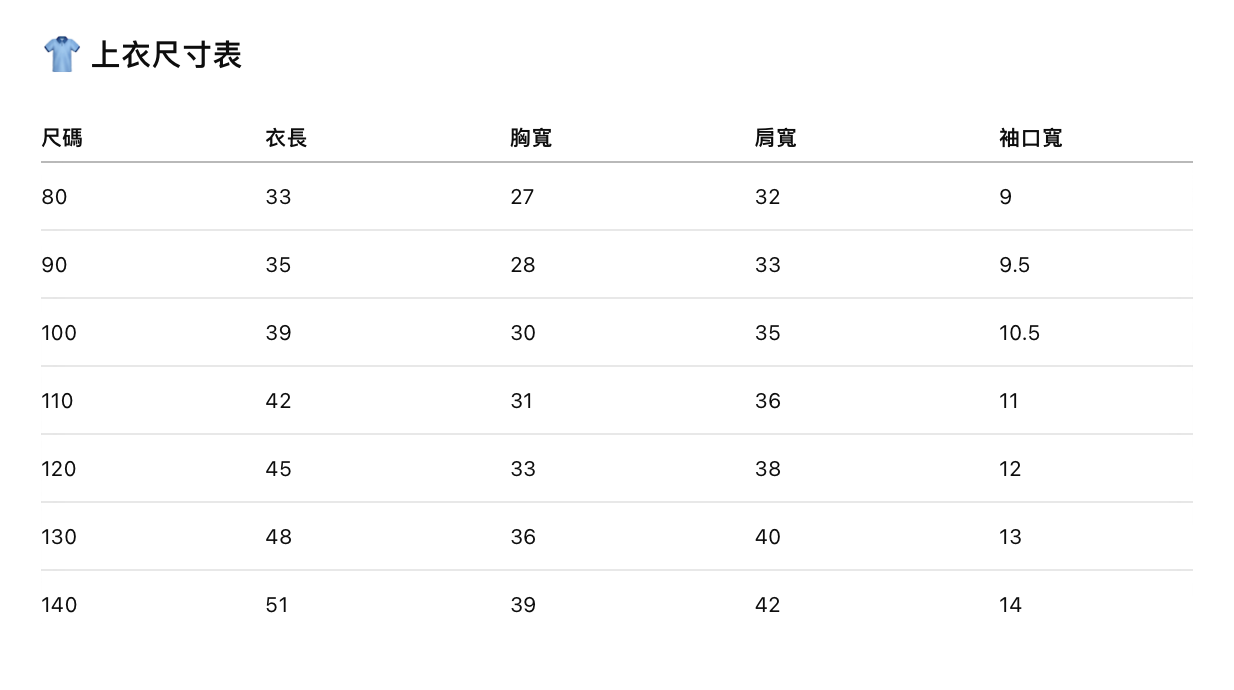The width and height of the screenshot is (1234, 690).
Task: Click size 130 row label
Action: pos(59,537)
